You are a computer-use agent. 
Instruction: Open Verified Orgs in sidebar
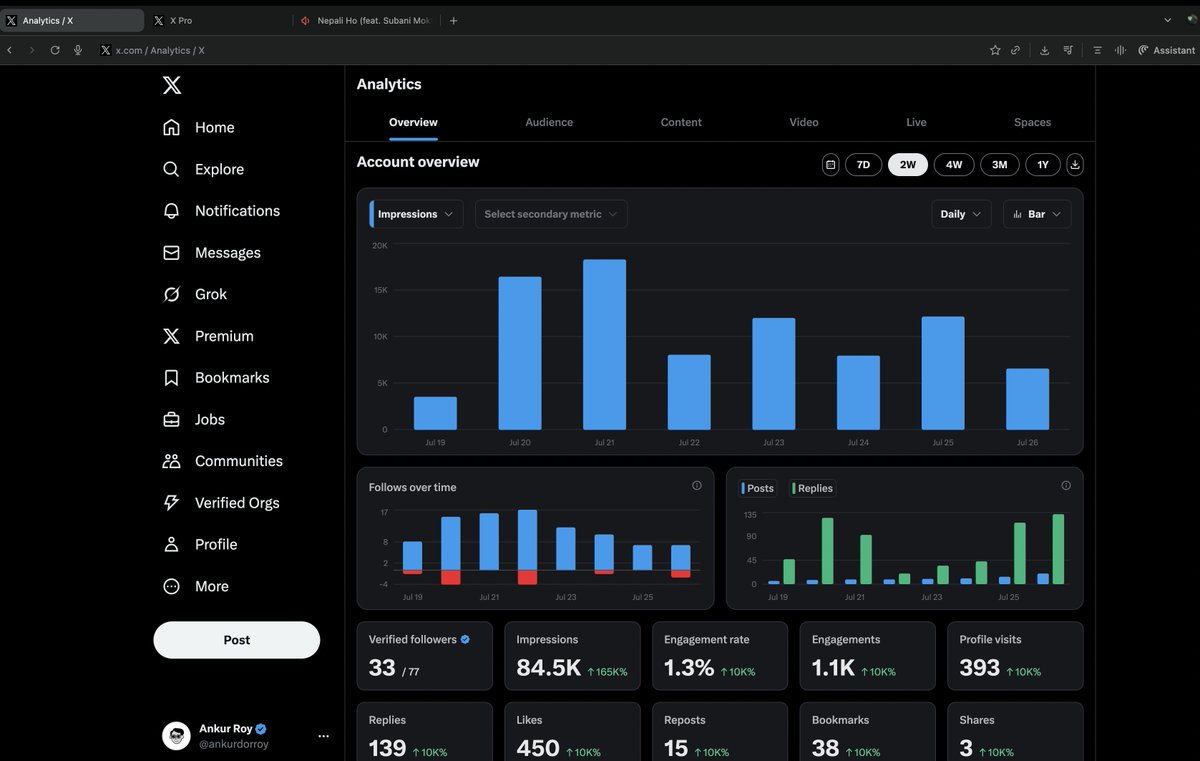[x=221, y=503]
